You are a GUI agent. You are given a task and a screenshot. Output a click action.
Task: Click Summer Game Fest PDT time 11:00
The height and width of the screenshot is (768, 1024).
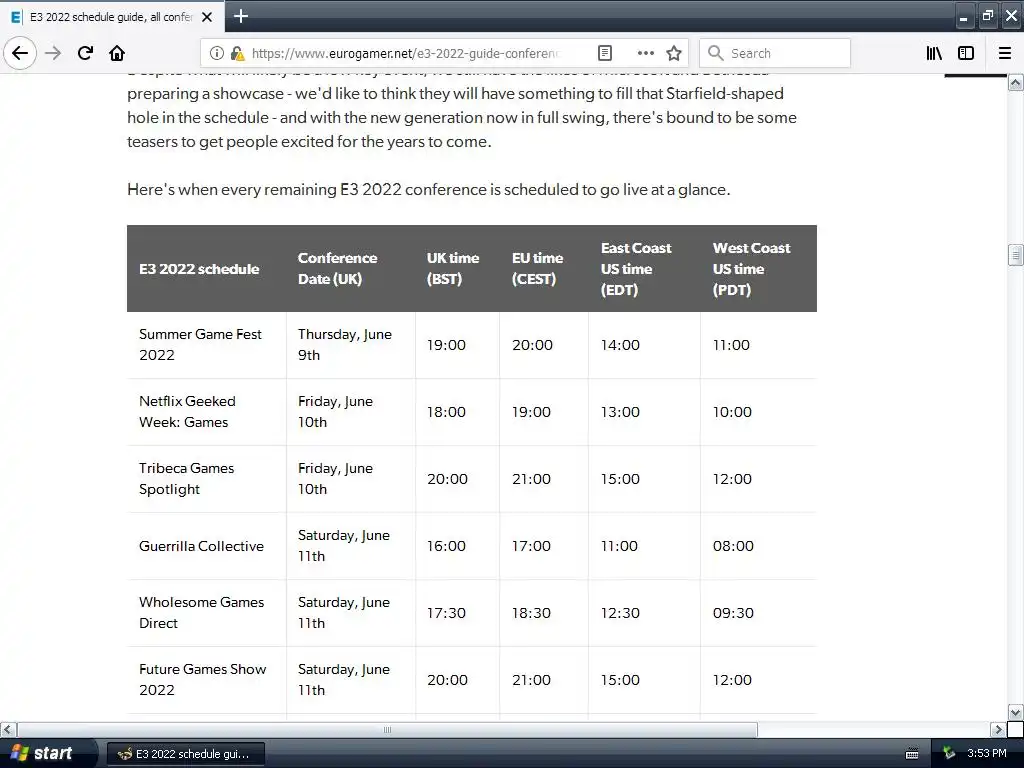[731, 345]
